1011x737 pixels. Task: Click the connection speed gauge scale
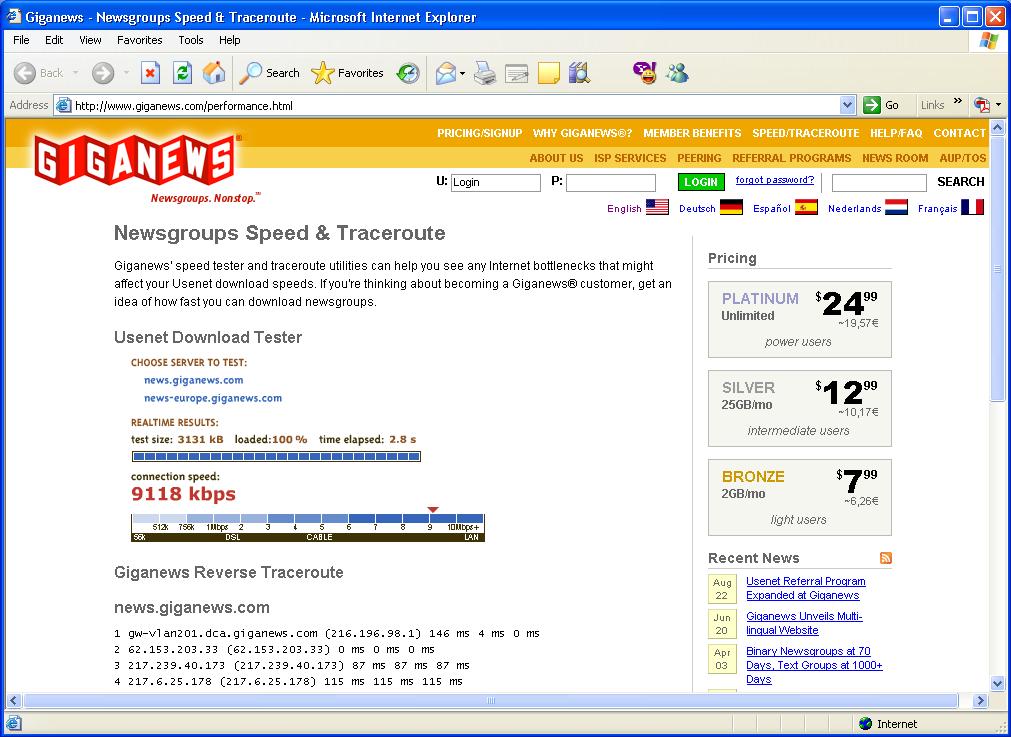308,527
